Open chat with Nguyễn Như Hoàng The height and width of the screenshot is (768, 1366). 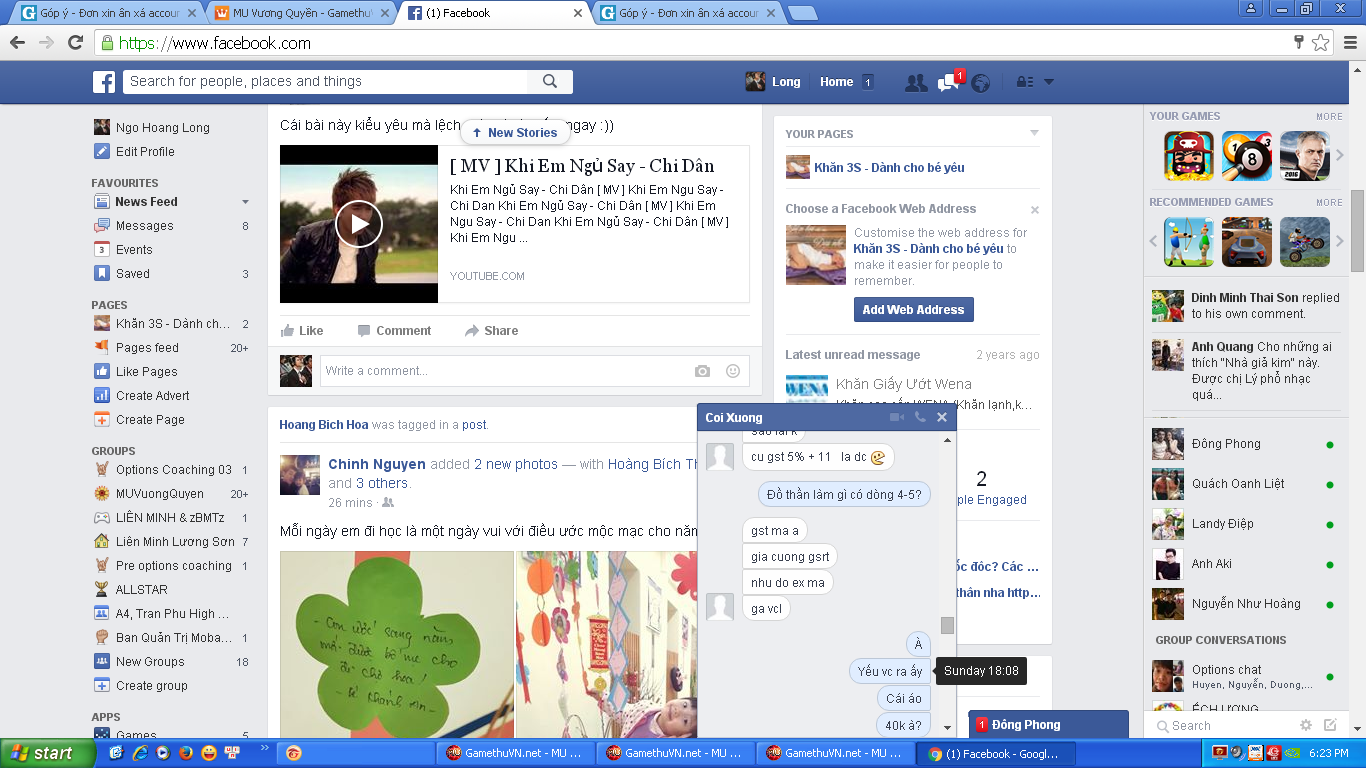pyautogui.click(x=1244, y=604)
